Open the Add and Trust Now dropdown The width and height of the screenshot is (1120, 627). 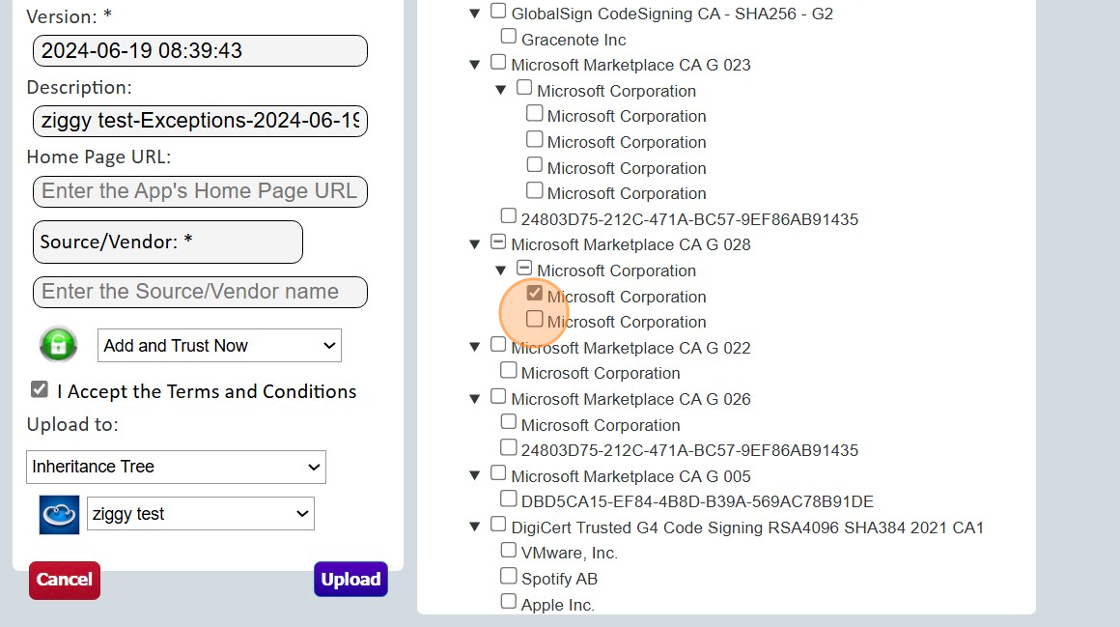219,345
